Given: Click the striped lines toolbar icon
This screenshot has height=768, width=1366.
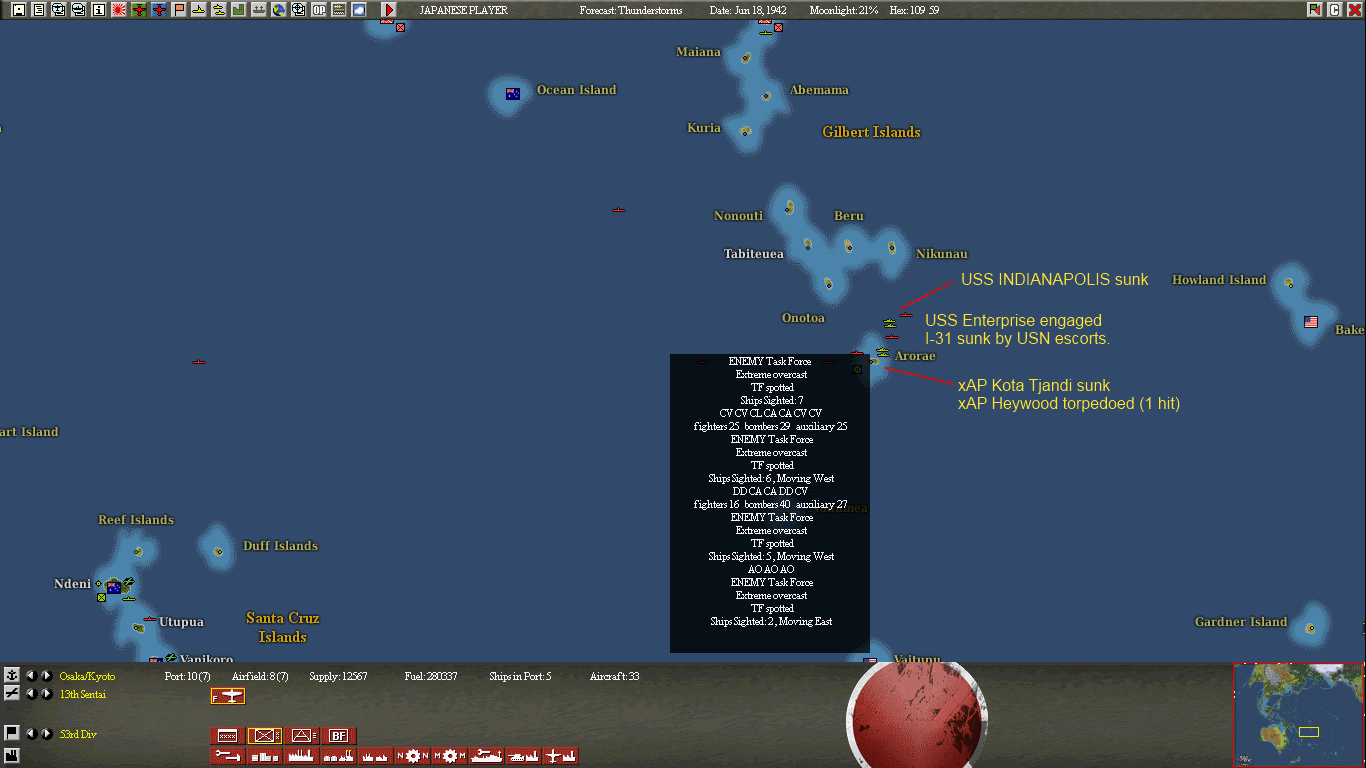Looking at the screenshot, I should pos(339,10).
